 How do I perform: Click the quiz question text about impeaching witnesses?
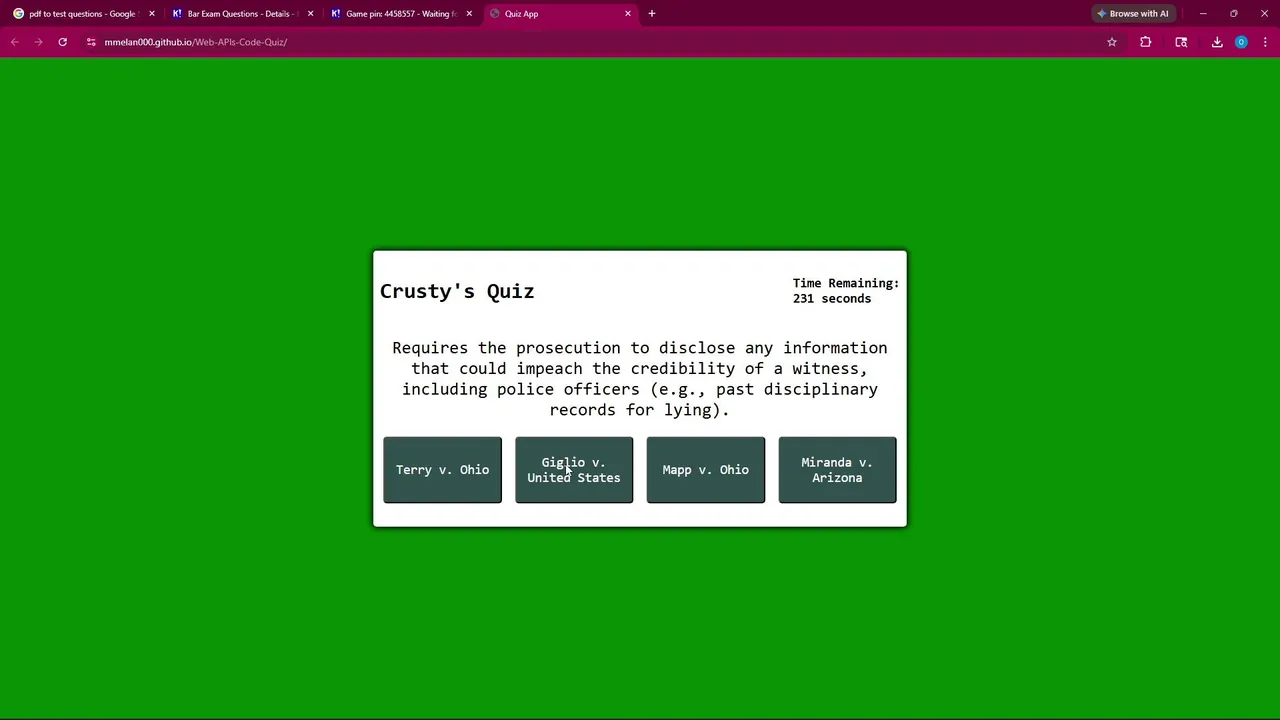[640, 379]
